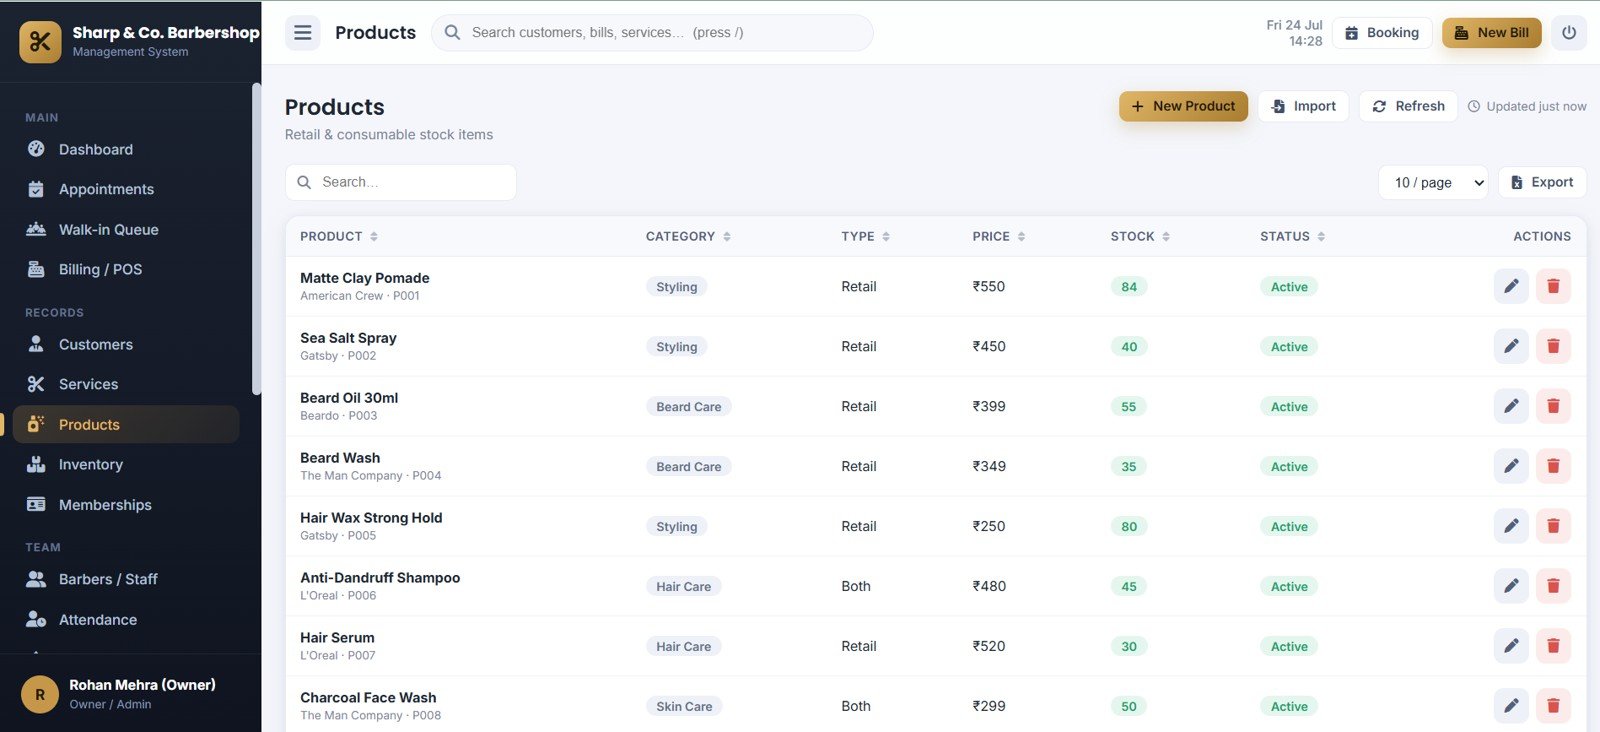The image size is (1600, 732).
Task: Click the Styling tag of Sea Salt Spray
Action: tap(677, 347)
